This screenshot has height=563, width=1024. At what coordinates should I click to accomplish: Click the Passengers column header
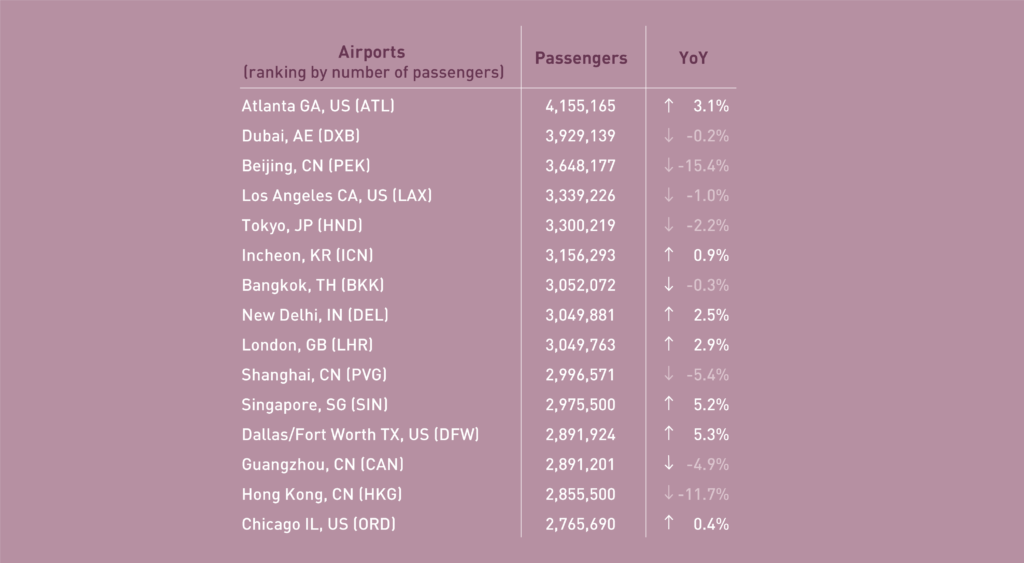[x=581, y=58]
